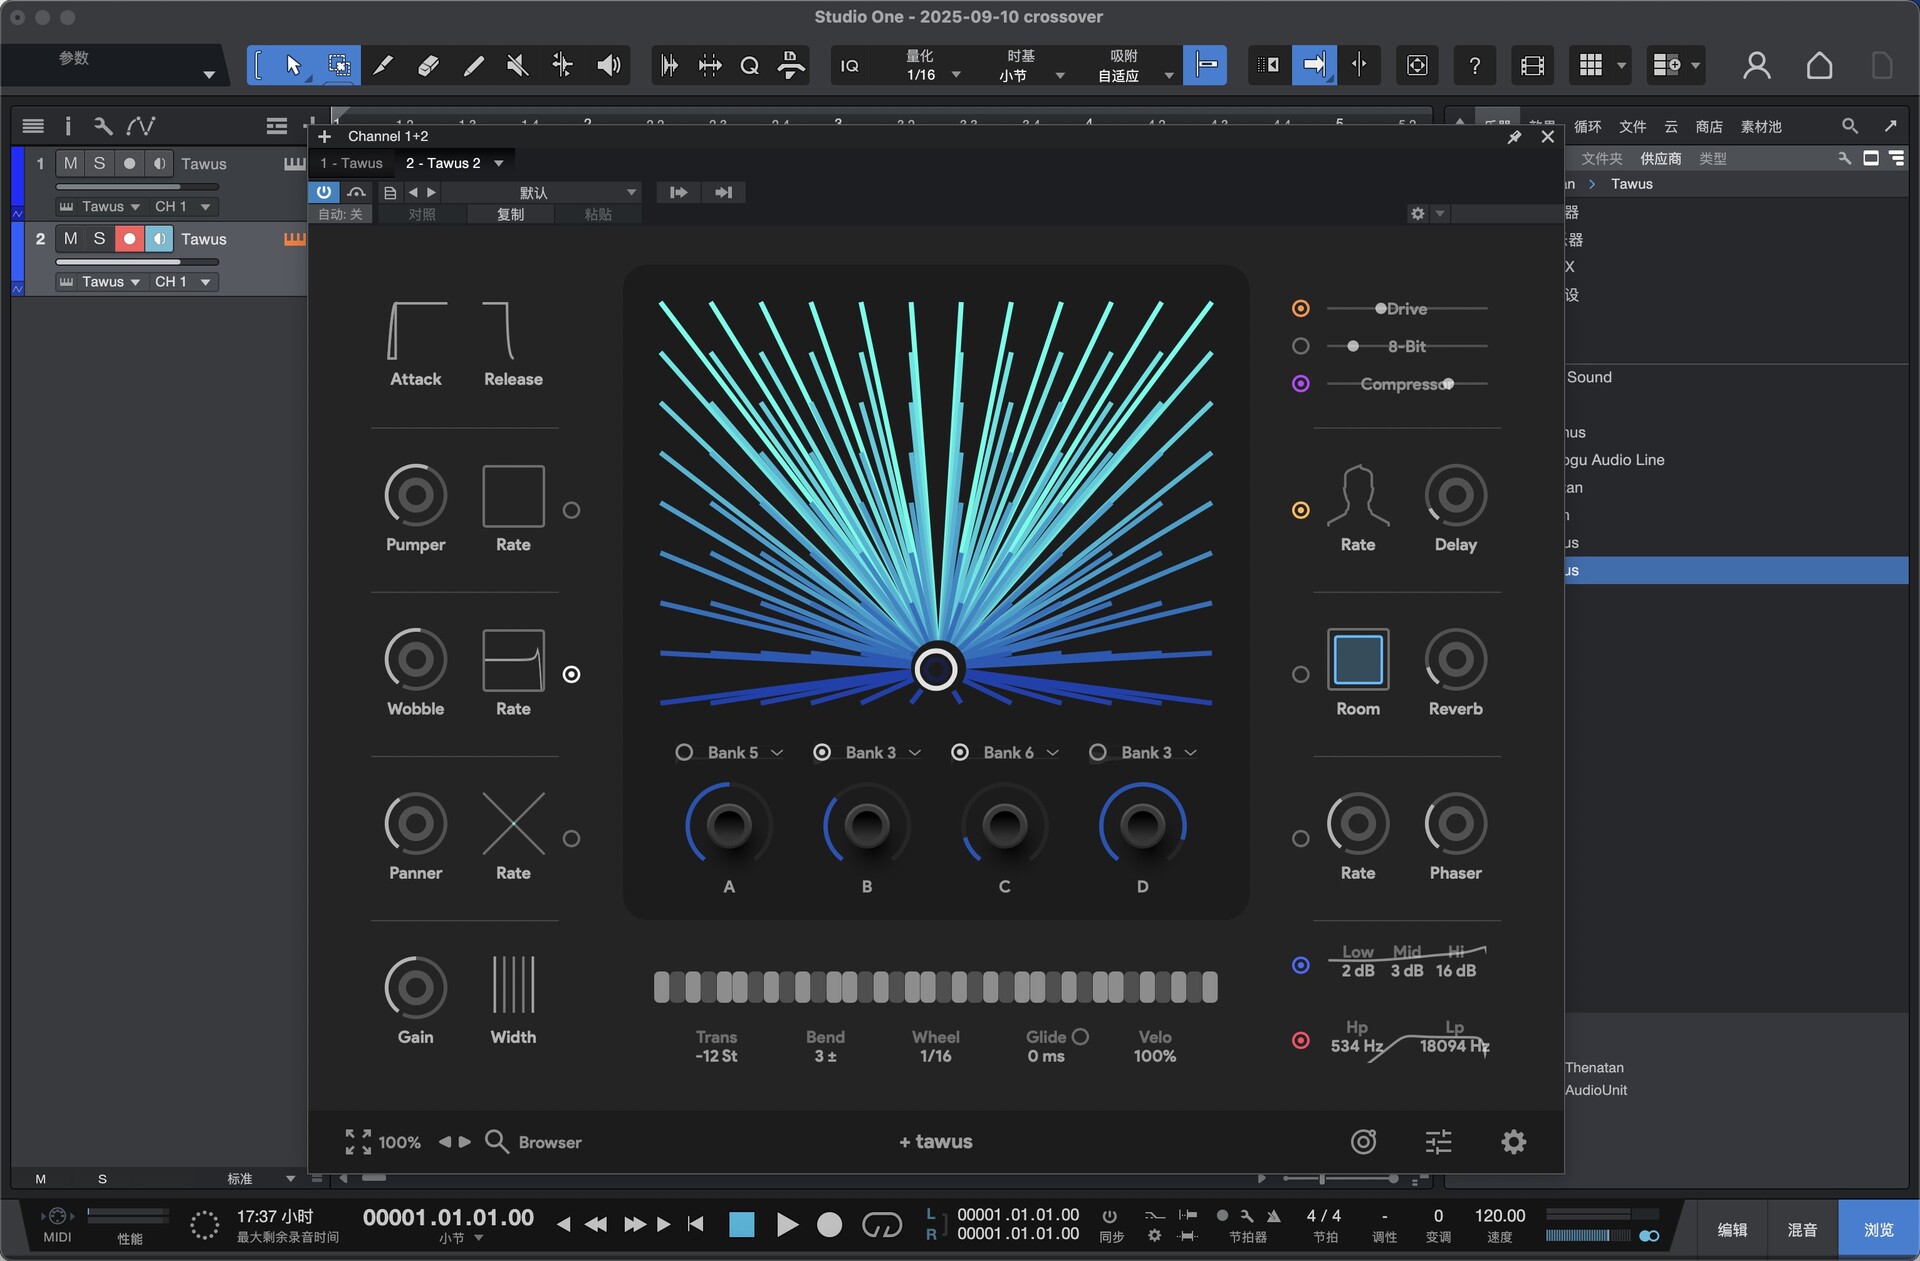Toggle Tawus fullscreen zoom icon
The image size is (1920, 1261).
click(x=358, y=1142)
